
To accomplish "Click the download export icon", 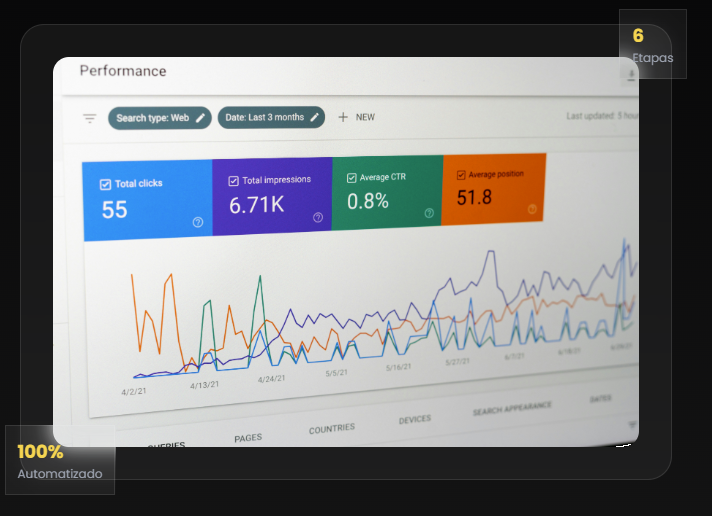I will [x=631, y=76].
